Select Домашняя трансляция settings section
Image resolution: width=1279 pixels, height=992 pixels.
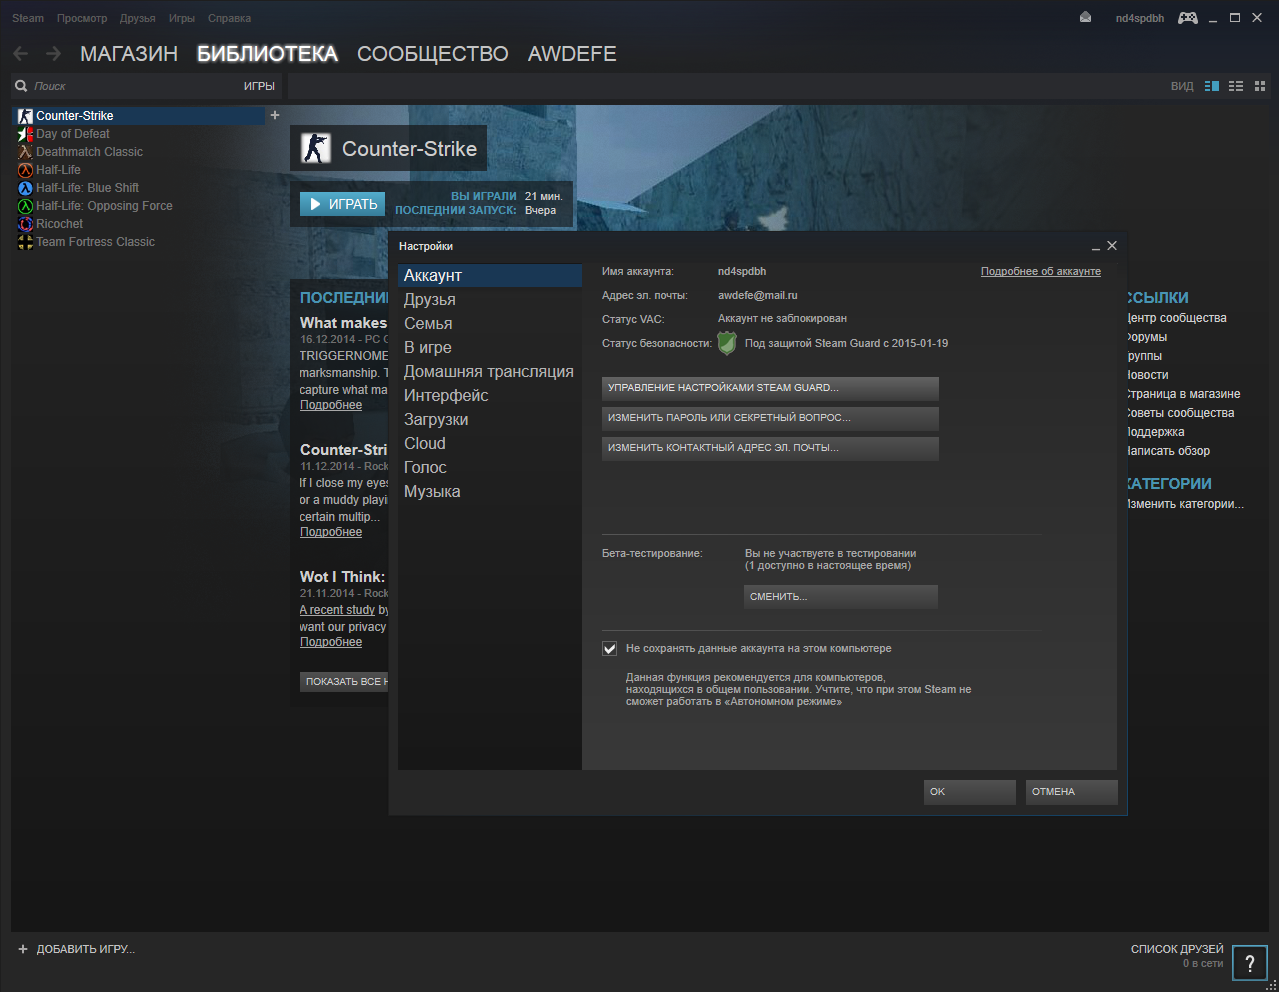[x=490, y=371]
